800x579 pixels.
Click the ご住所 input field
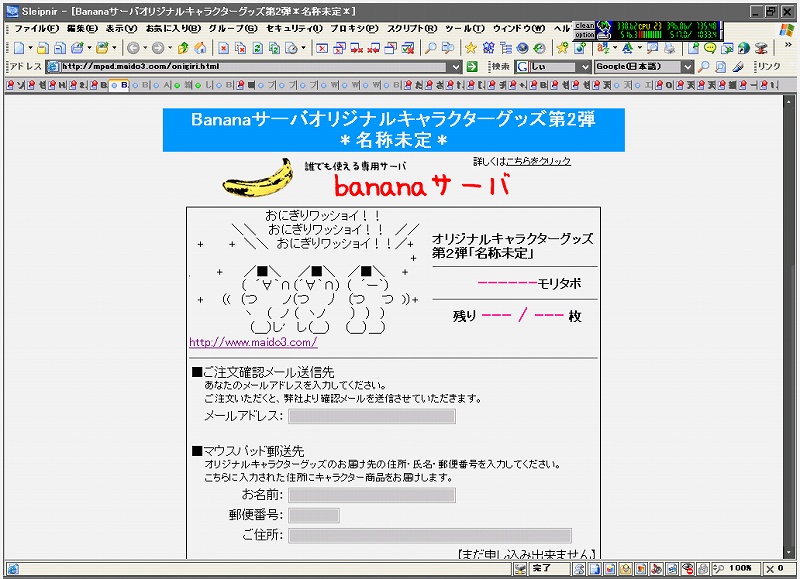tap(430, 536)
